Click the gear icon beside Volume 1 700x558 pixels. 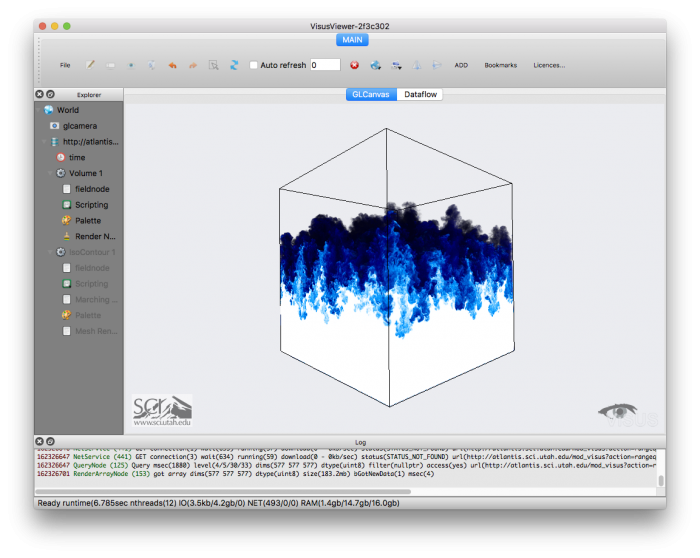(x=61, y=173)
